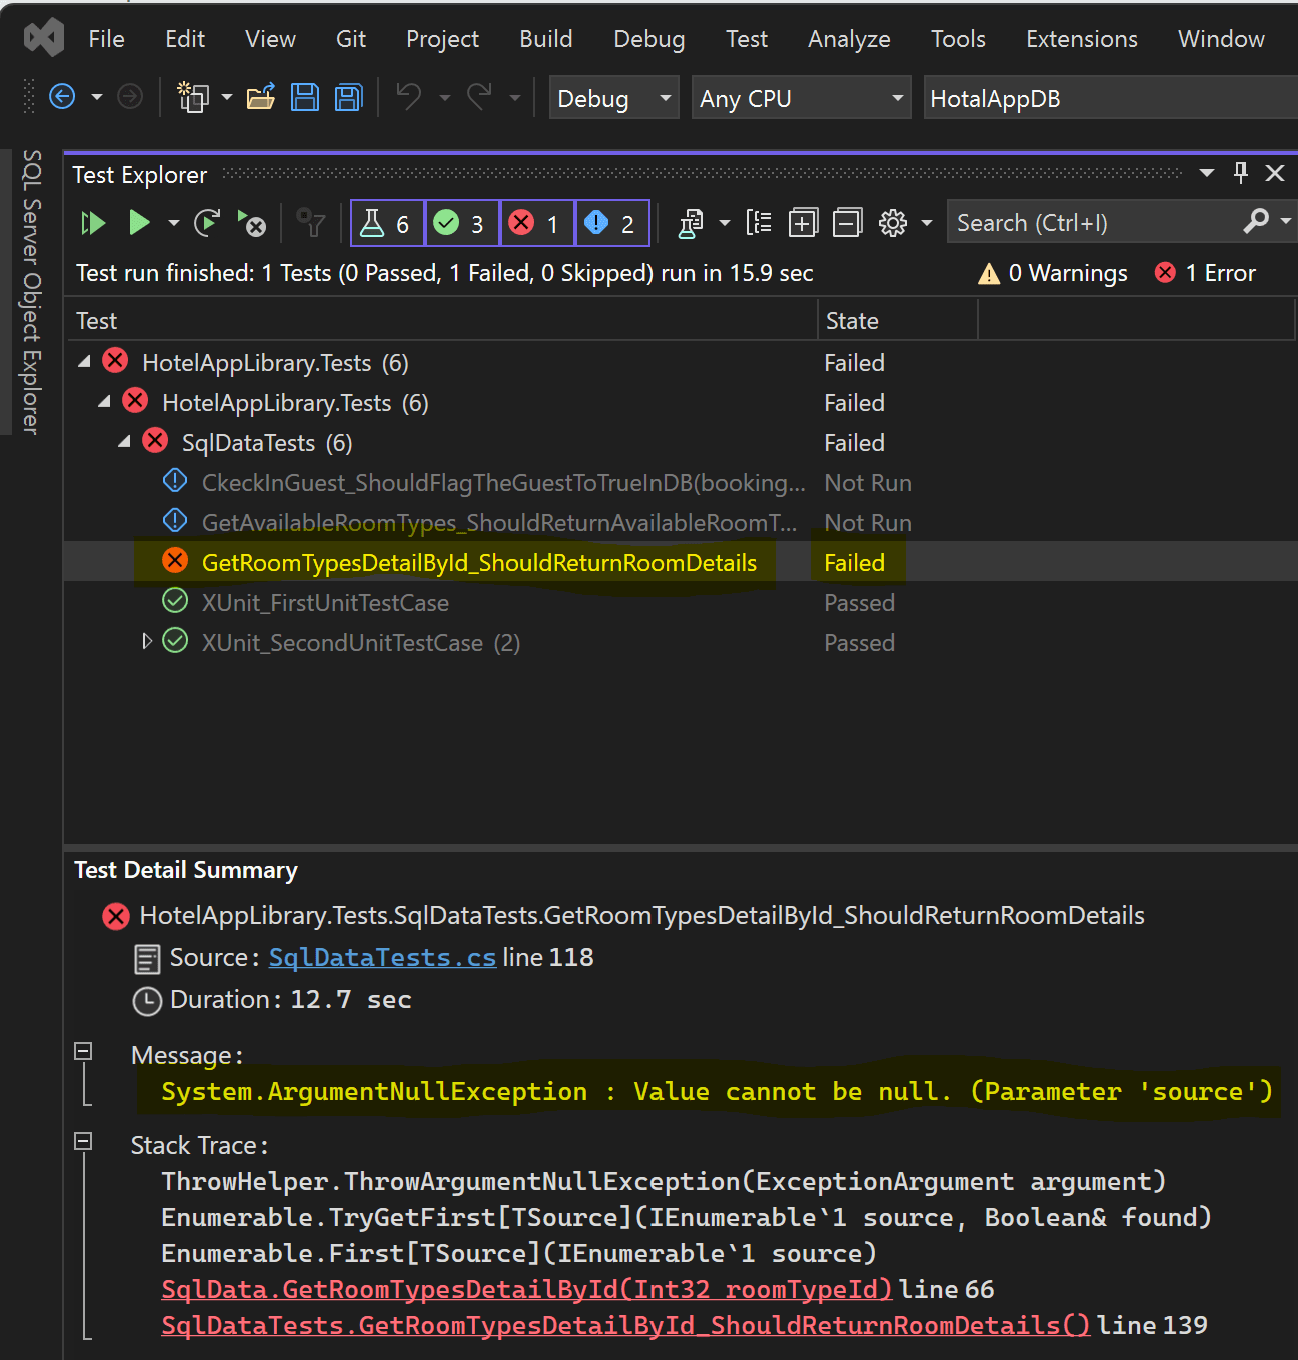Run all tests in Test Explorer
Image resolution: width=1298 pixels, height=1360 pixels.
92,223
